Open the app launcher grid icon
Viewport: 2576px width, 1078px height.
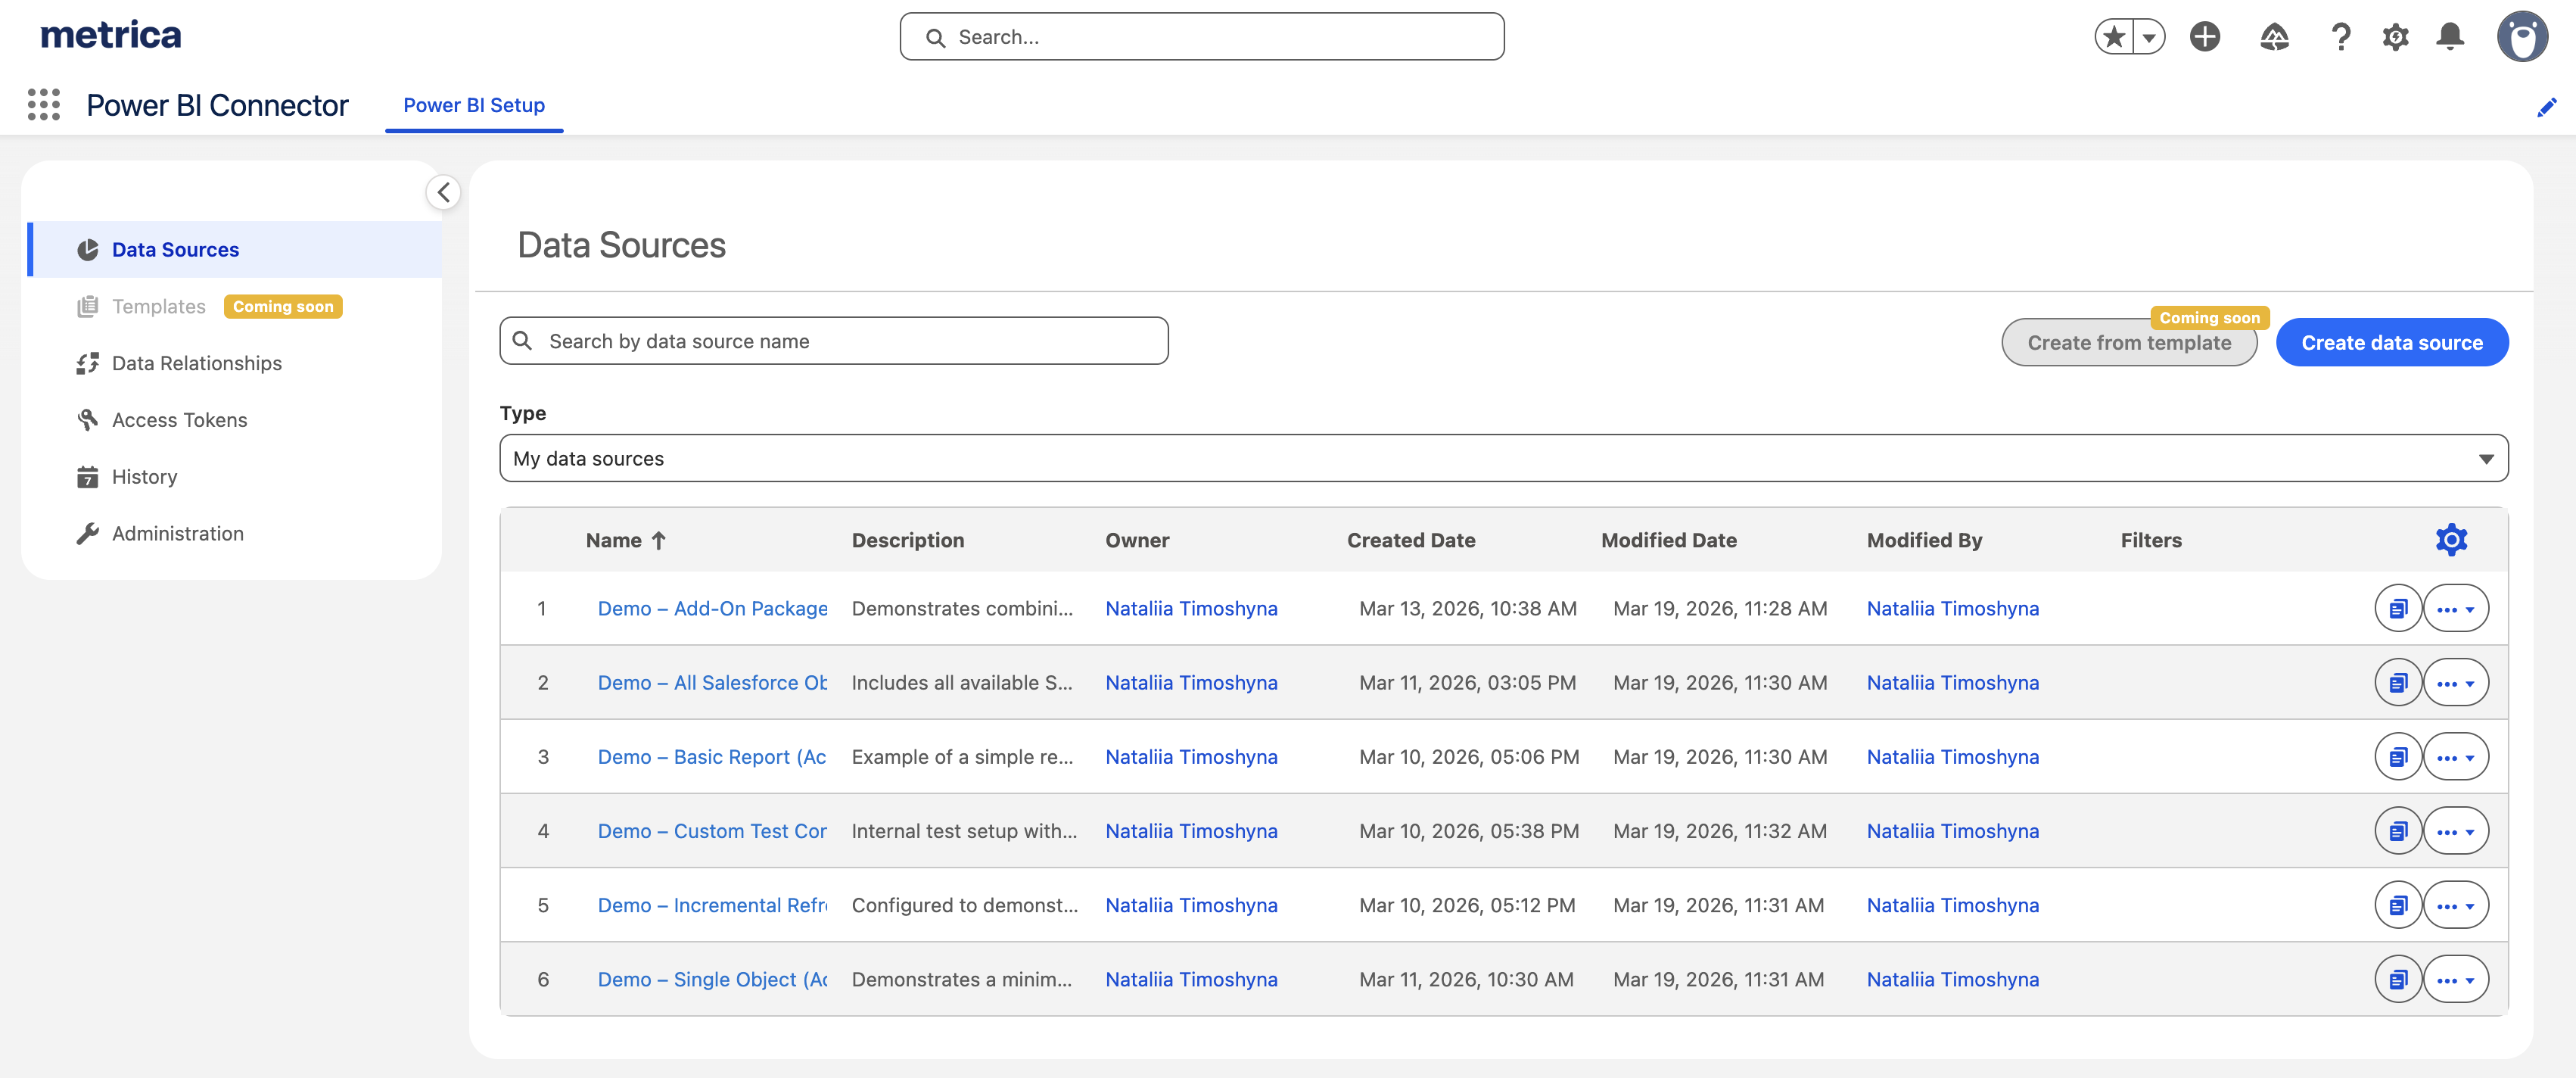[x=43, y=105]
